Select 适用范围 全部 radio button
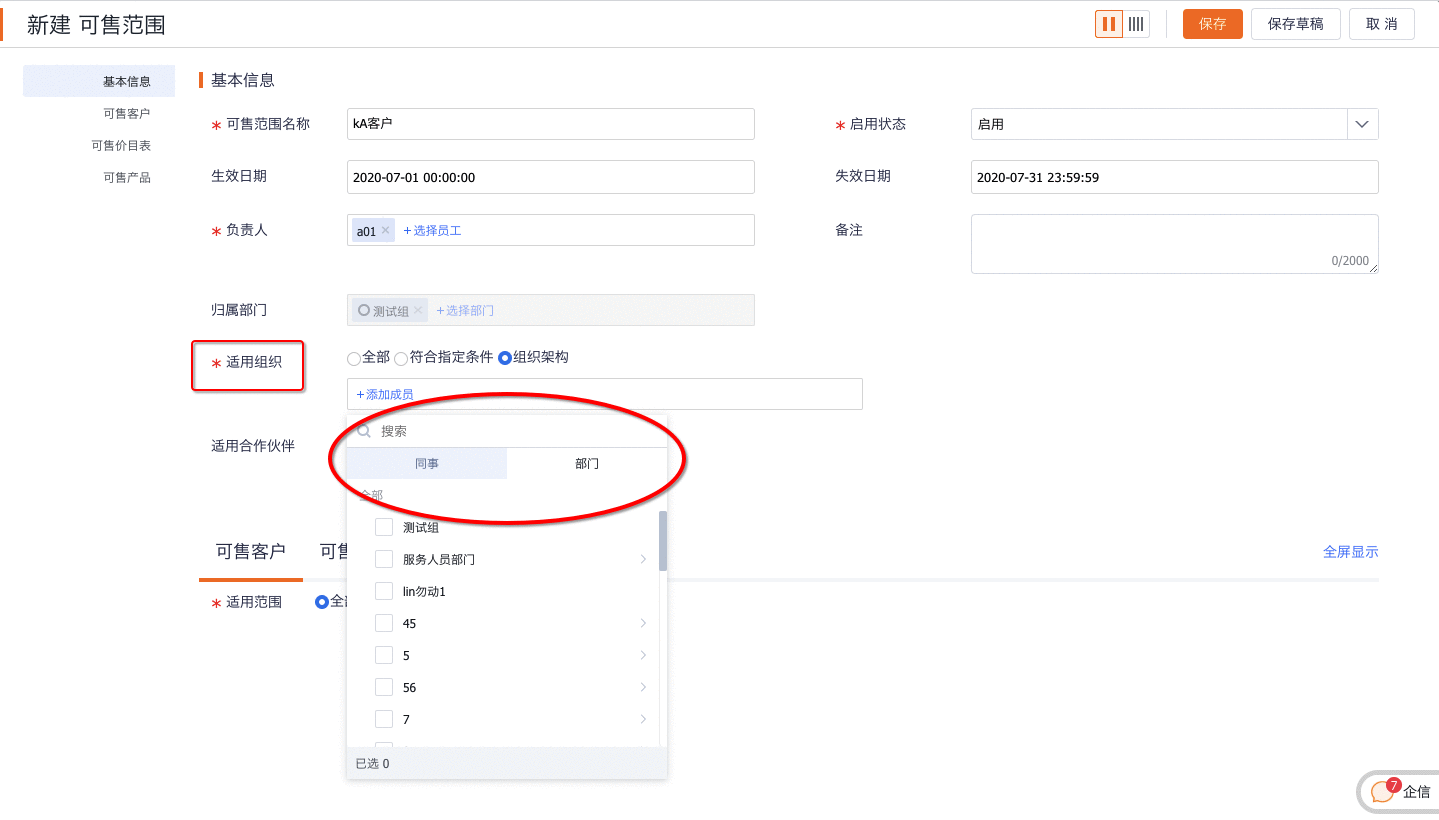Screen dimensions: 1439x820 (x=322, y=602)
